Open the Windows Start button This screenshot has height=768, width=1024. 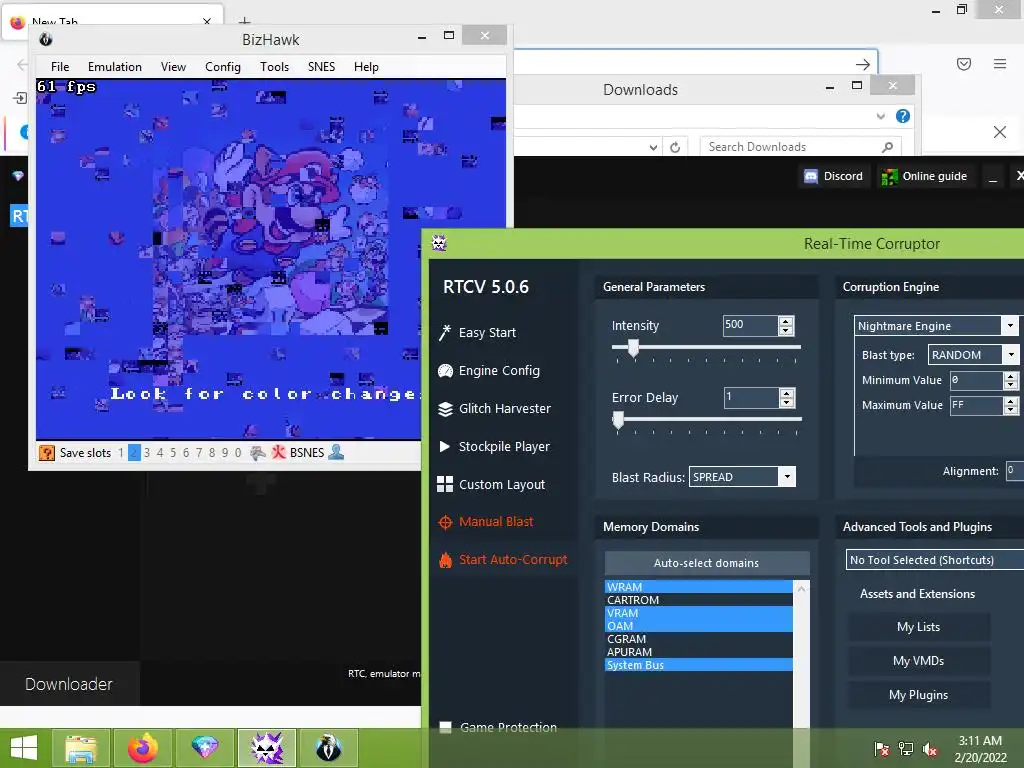click(24, 748)
